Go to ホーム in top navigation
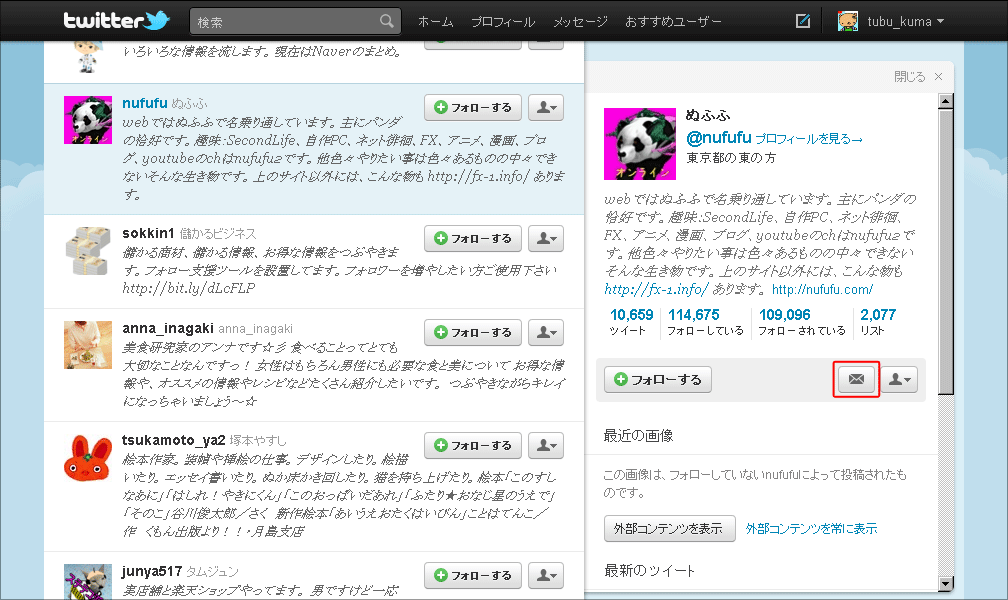Image resolution: width=1008 pixels, height=600 pixels. pyautogui.click(x=436, y=22)
